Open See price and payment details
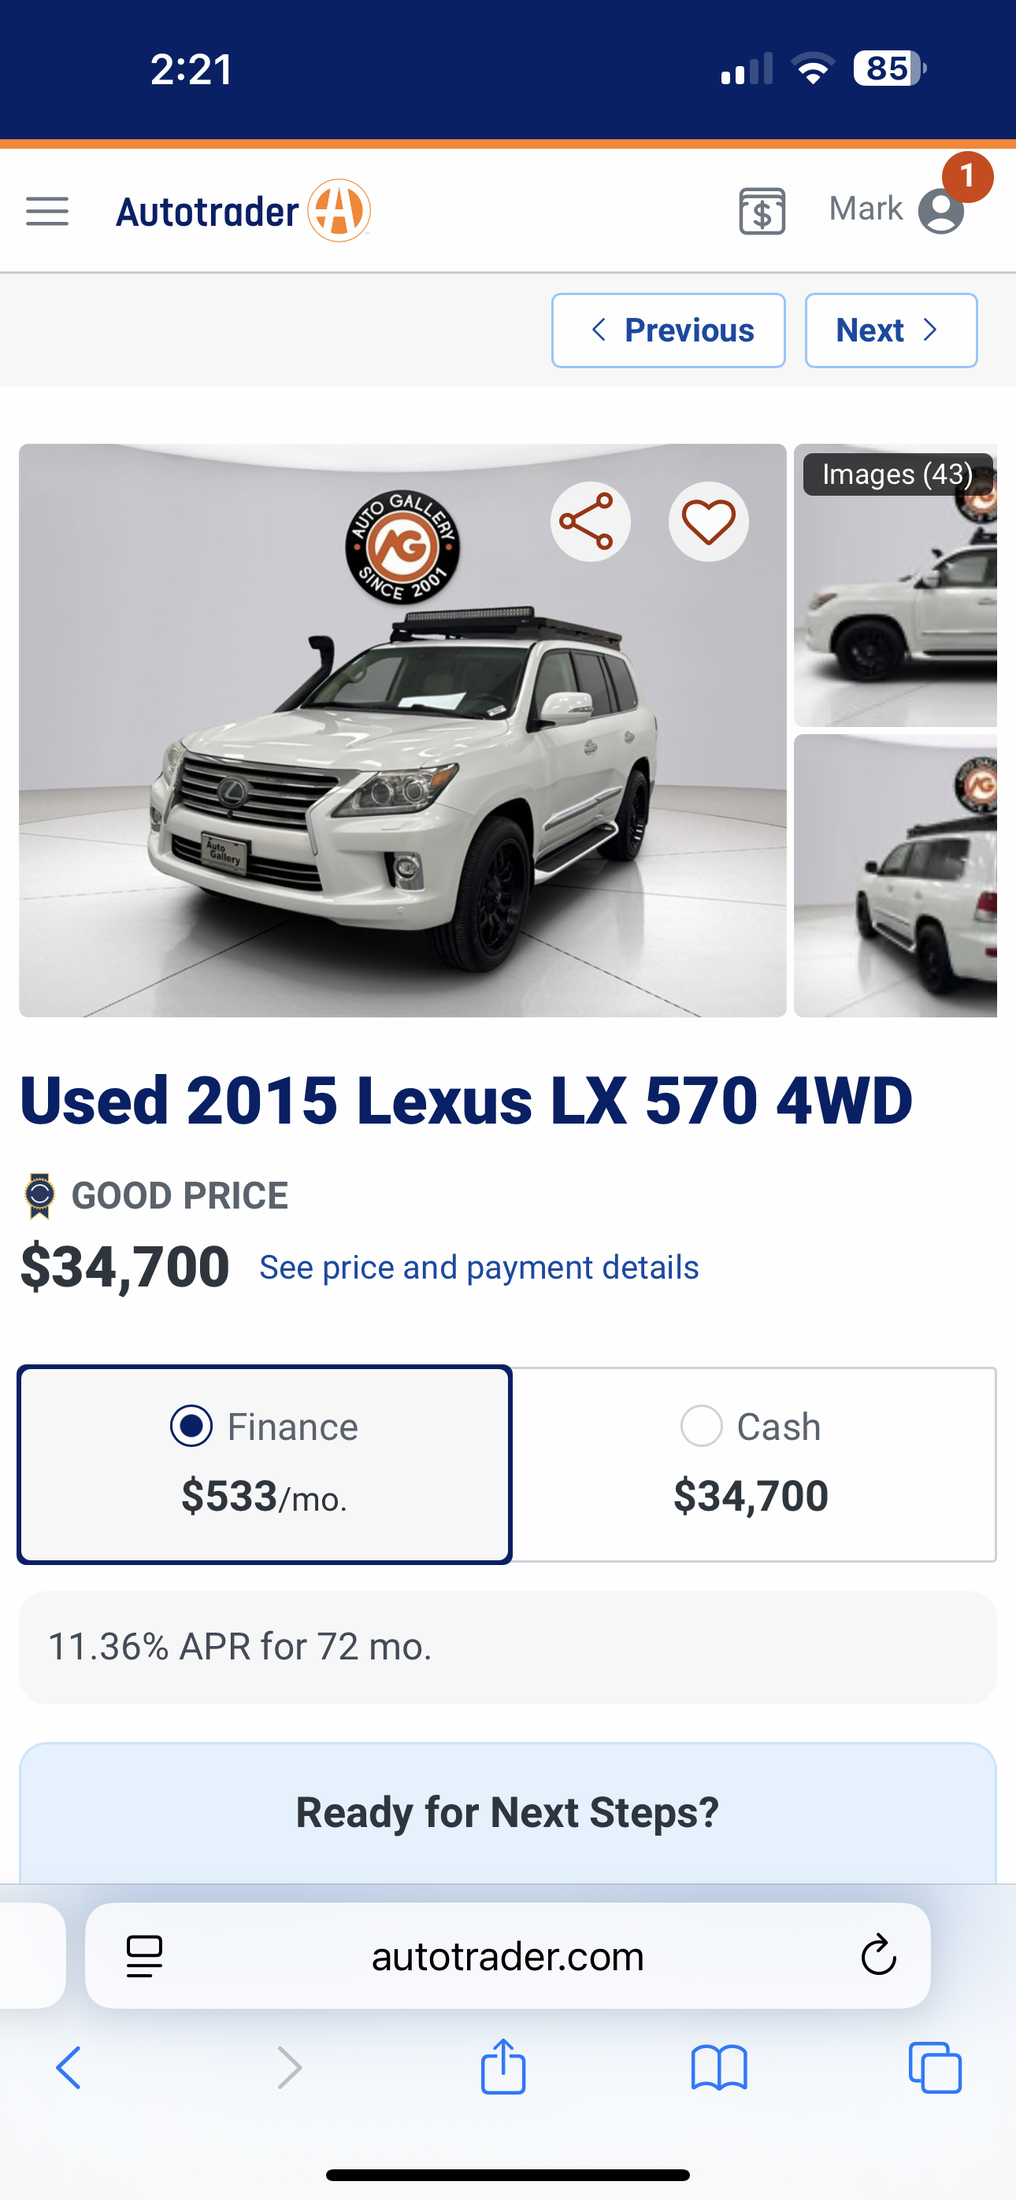The width and height of the screenshot is (1016, 2200). click(479, 1267)
